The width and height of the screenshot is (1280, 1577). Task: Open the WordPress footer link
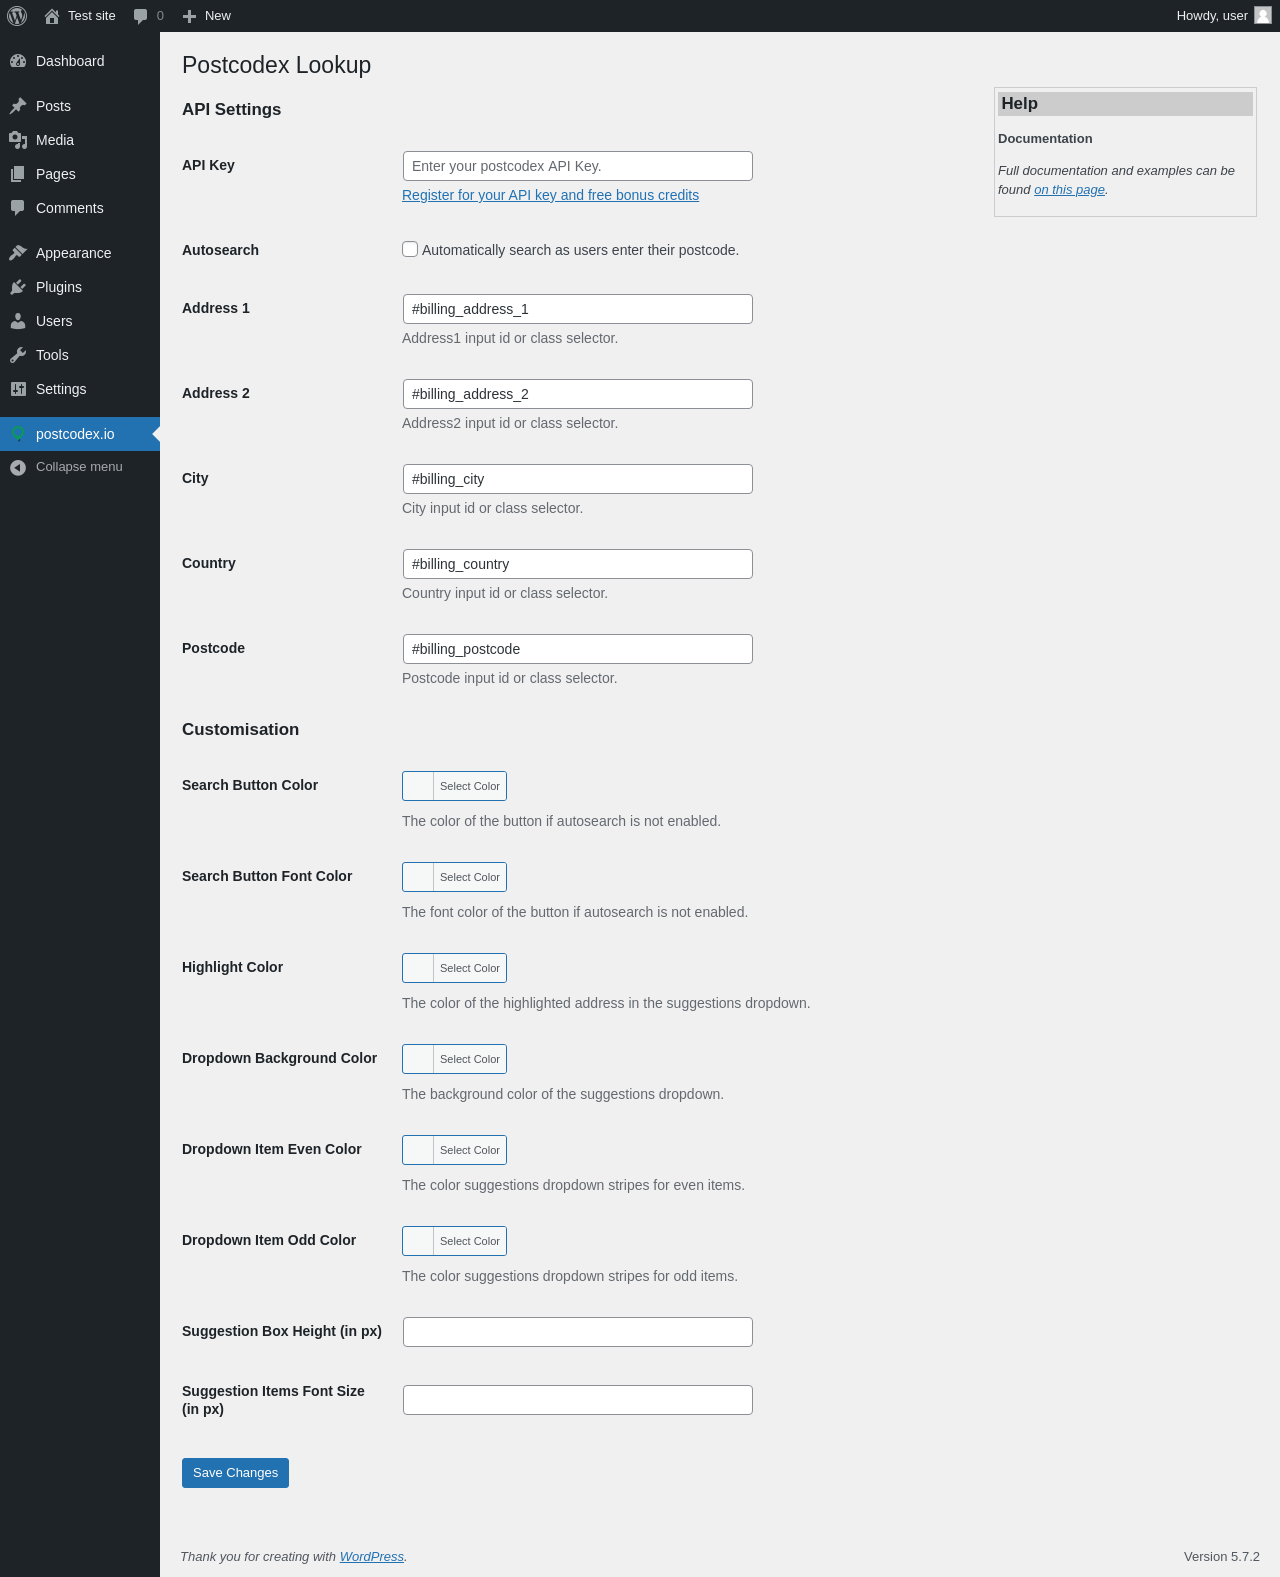(371, 1557)
